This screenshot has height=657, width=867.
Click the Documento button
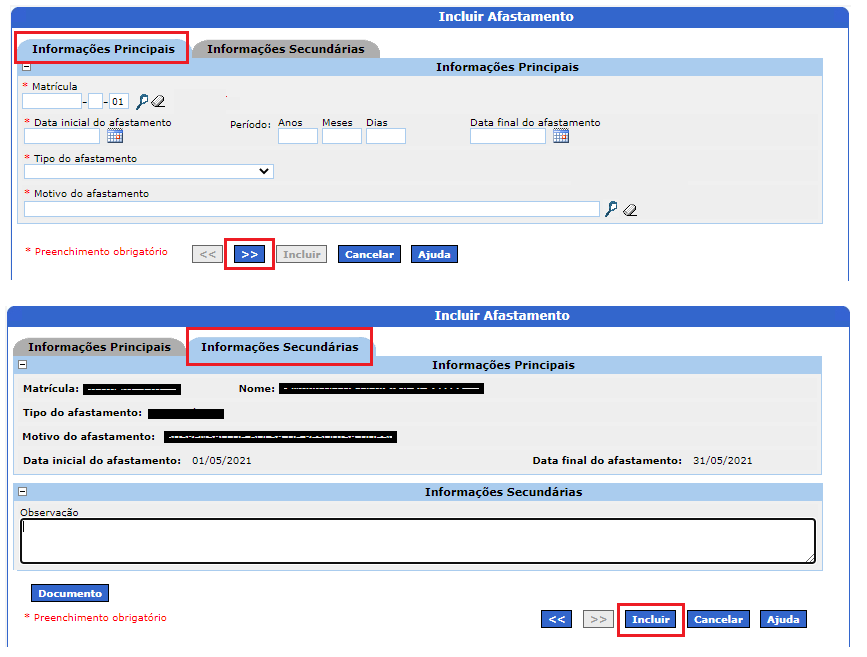point(70,593)
